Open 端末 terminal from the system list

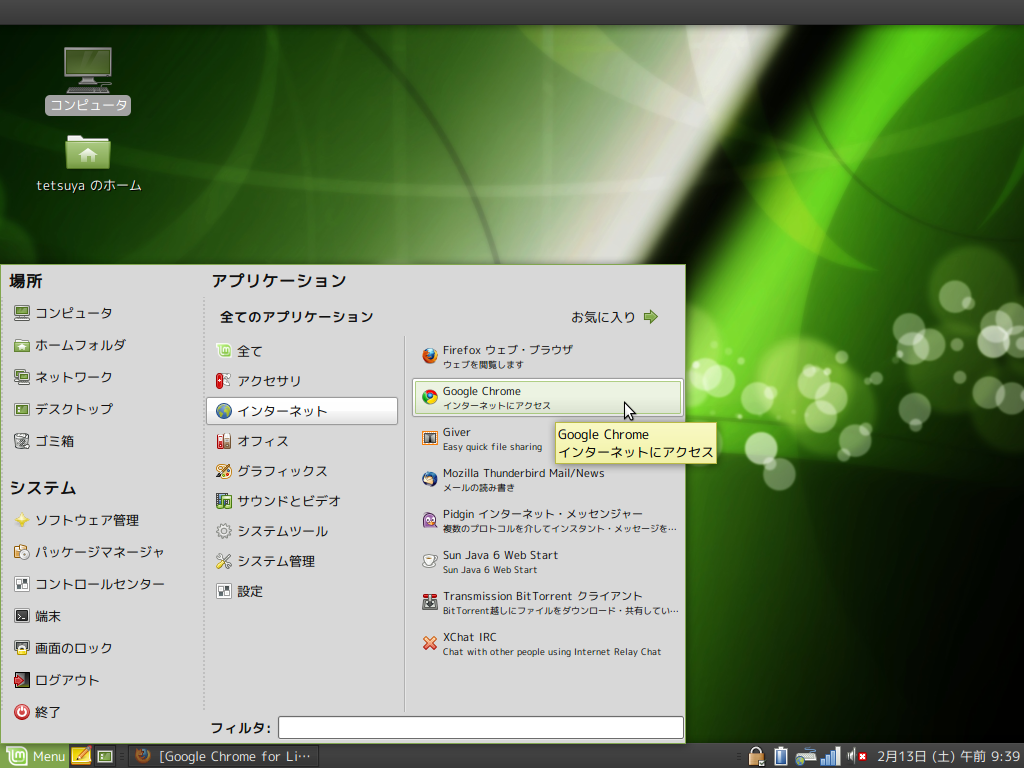38,616
